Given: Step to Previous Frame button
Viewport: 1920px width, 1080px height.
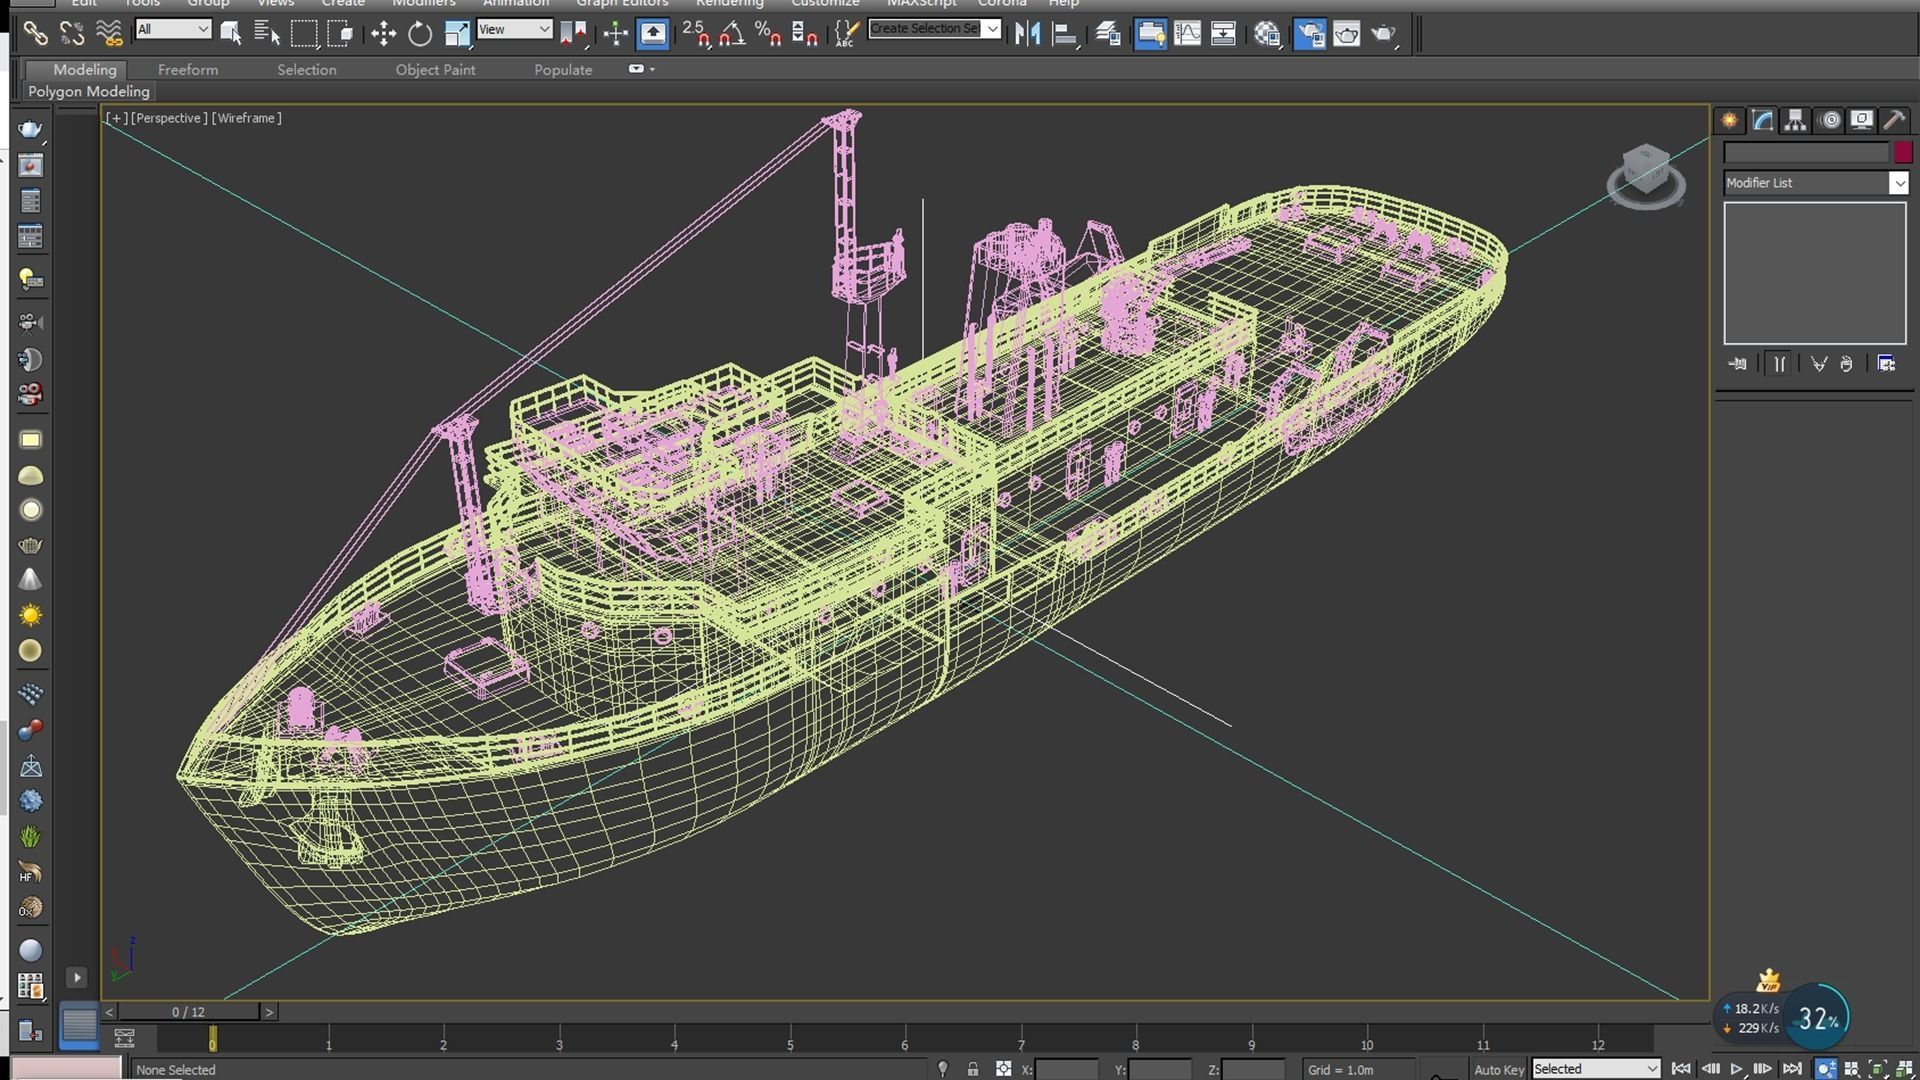Looking at the screenshot, I should coord(1710,1069).
